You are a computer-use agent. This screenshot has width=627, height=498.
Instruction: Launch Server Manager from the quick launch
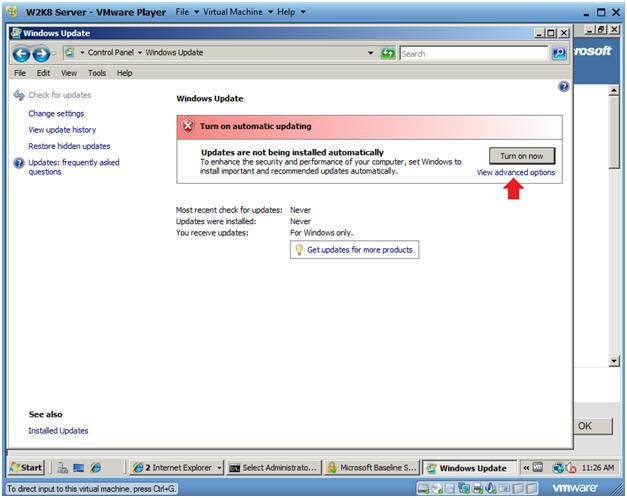(62, 467)
